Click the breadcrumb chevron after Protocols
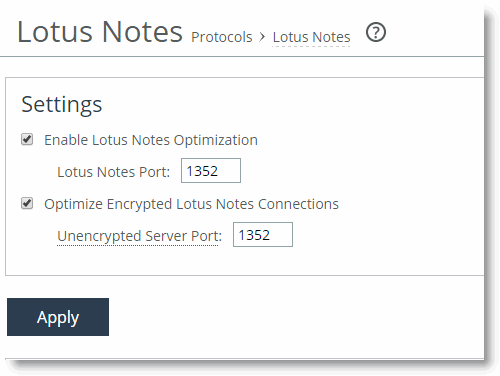 [262, 37]
